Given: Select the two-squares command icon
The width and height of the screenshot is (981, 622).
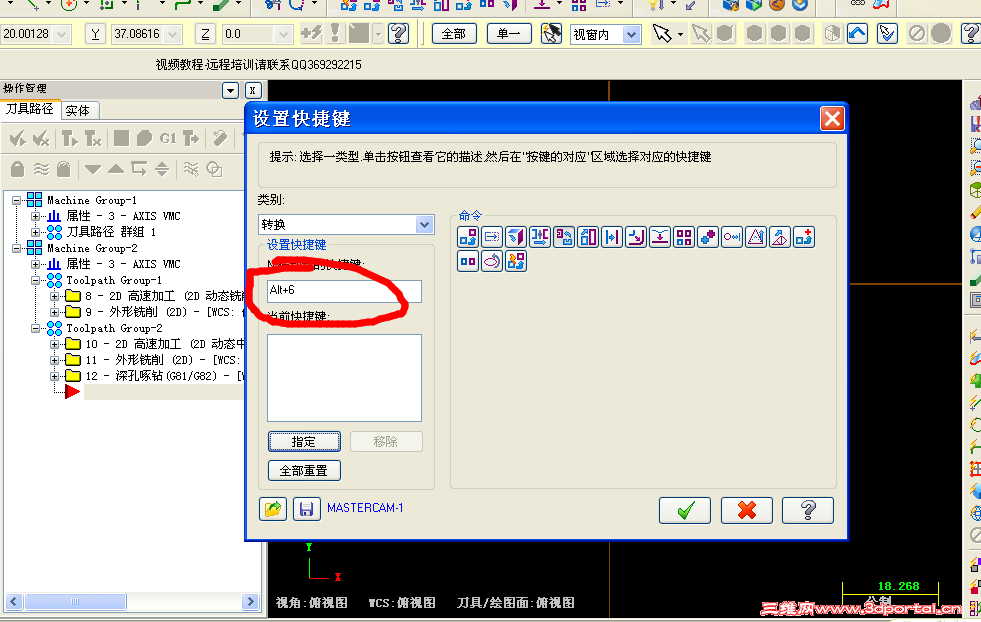Looking at the screenshot, I should click(x=468, y=261).
